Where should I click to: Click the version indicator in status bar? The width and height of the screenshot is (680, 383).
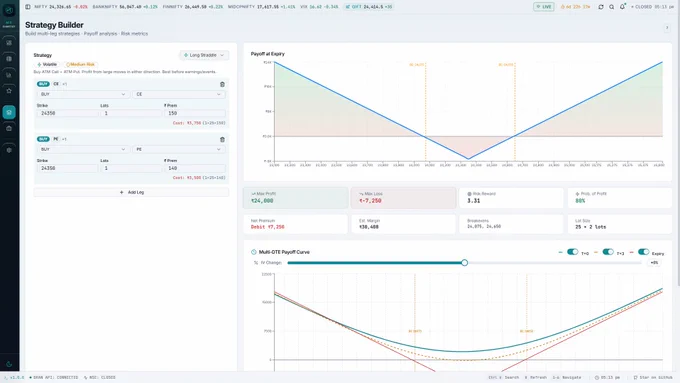coord(15,377)
